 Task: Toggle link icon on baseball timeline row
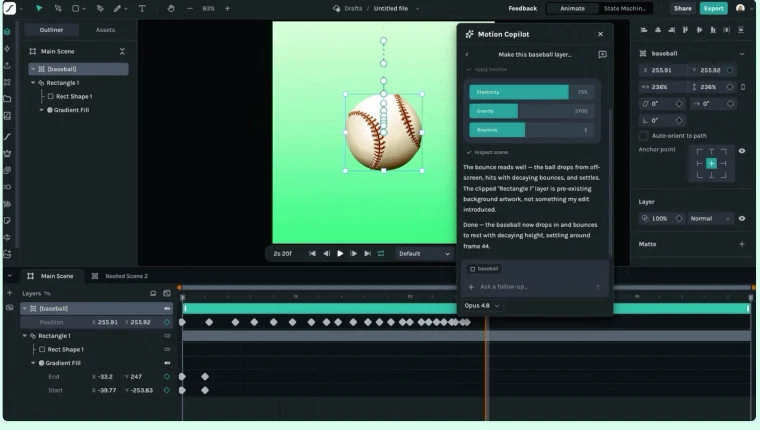click(x=167, y=309)
